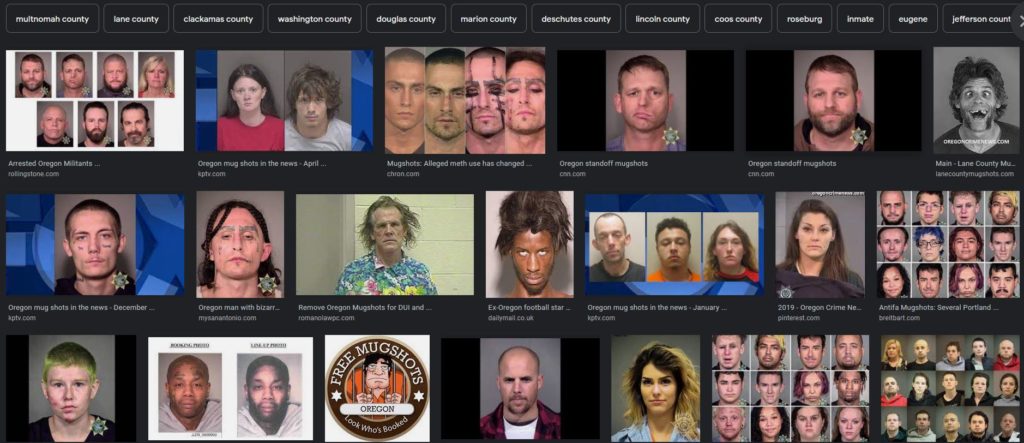1024x443 pixels.
Task: Open the chron.com source link
Action: pos(402,174)
